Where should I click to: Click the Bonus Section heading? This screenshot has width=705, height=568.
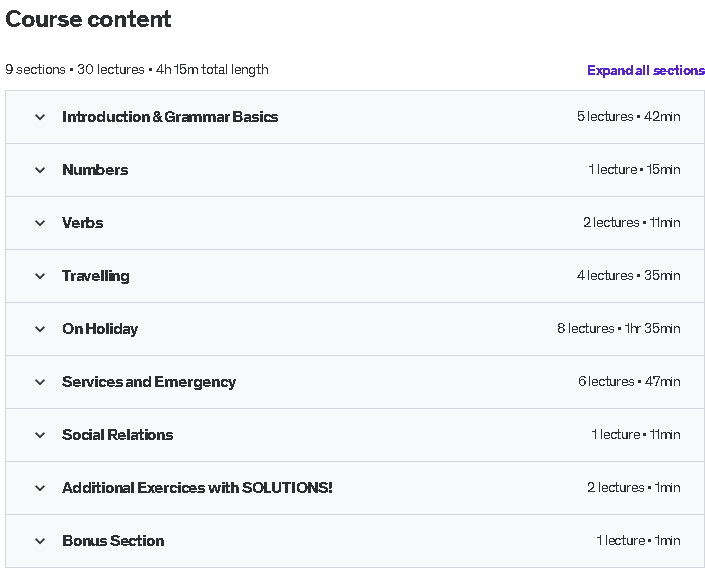113,541
